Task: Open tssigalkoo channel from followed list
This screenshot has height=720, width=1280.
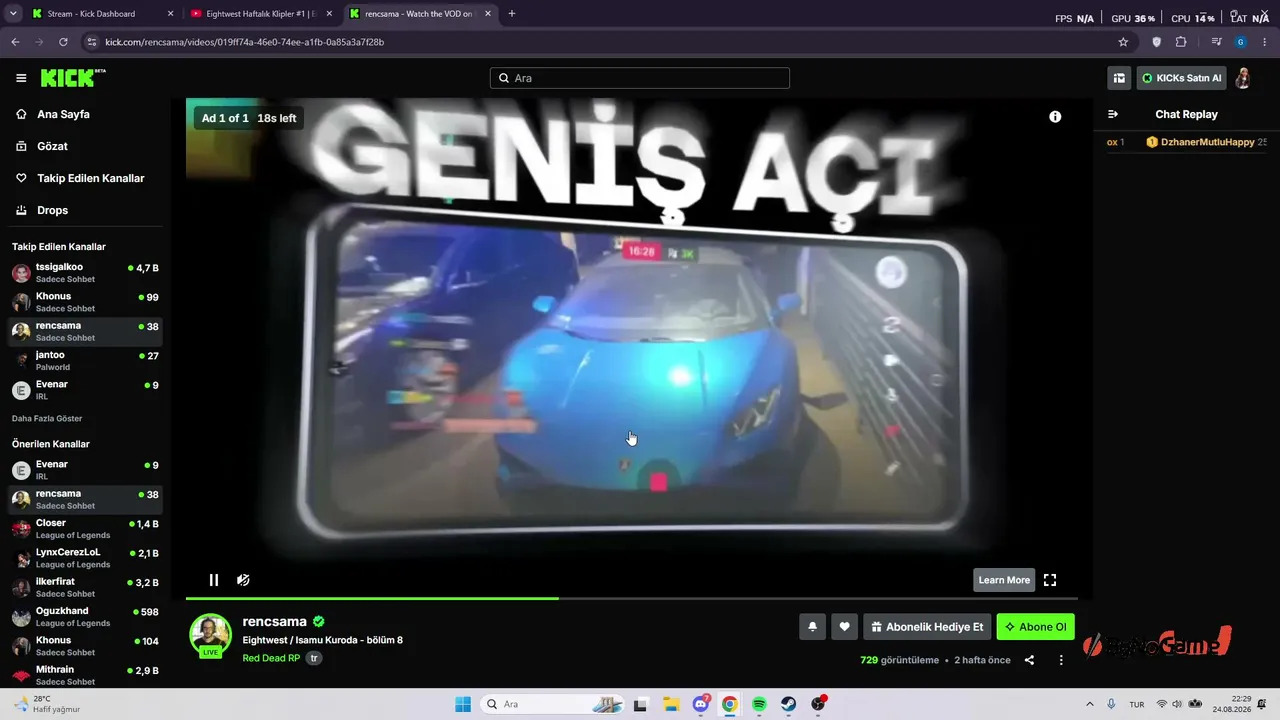Action: click(x=85, y=273)
